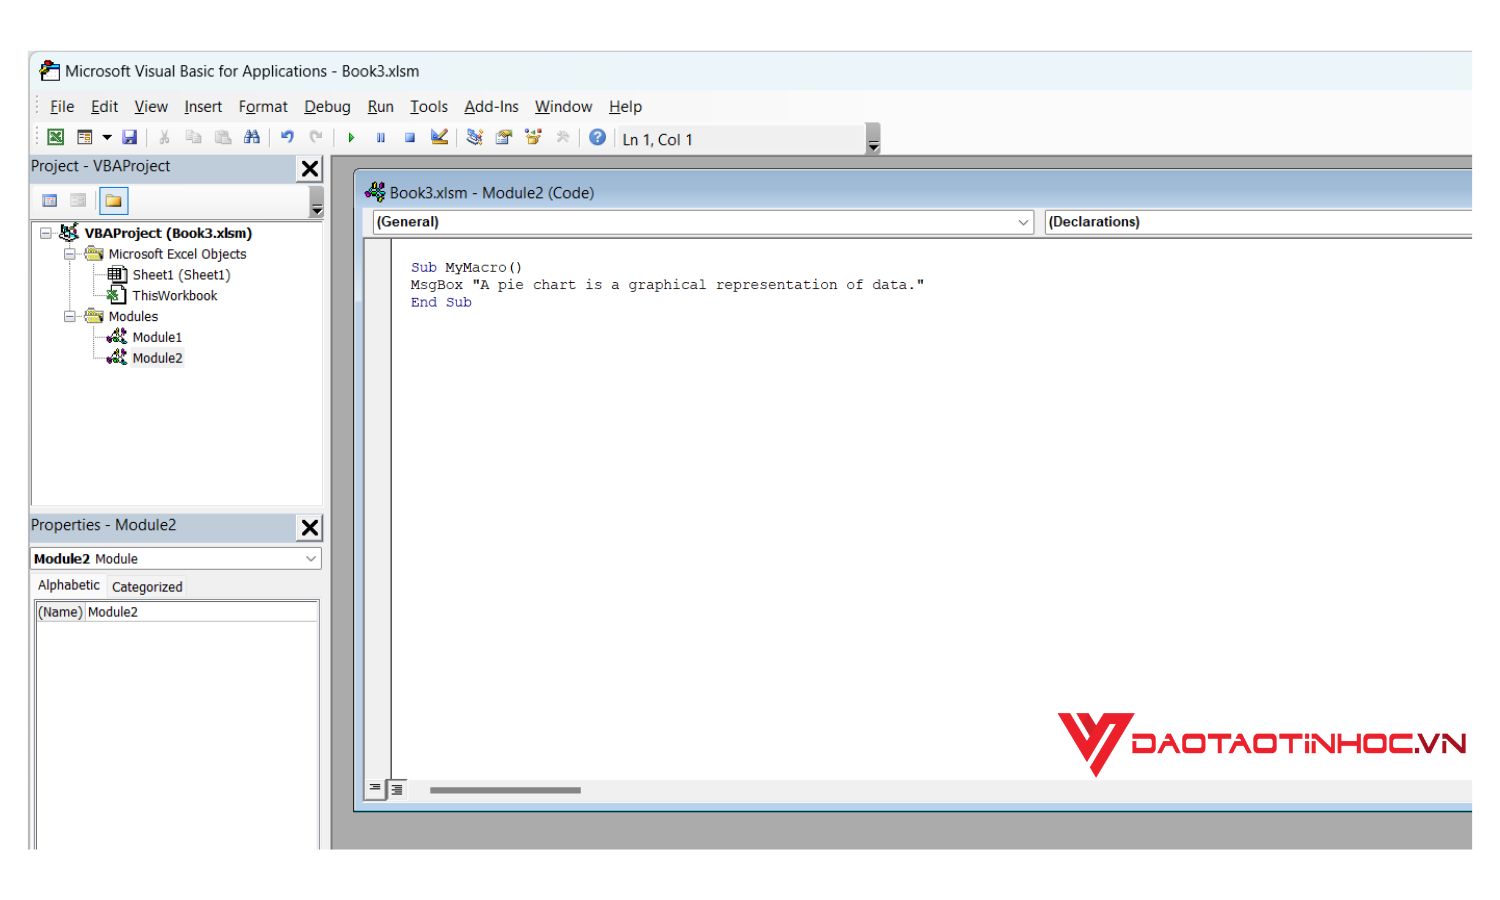Open the Insert object dropdown arrow beside UserForm
Viewport: 1500px width, 900px height.
106,137
